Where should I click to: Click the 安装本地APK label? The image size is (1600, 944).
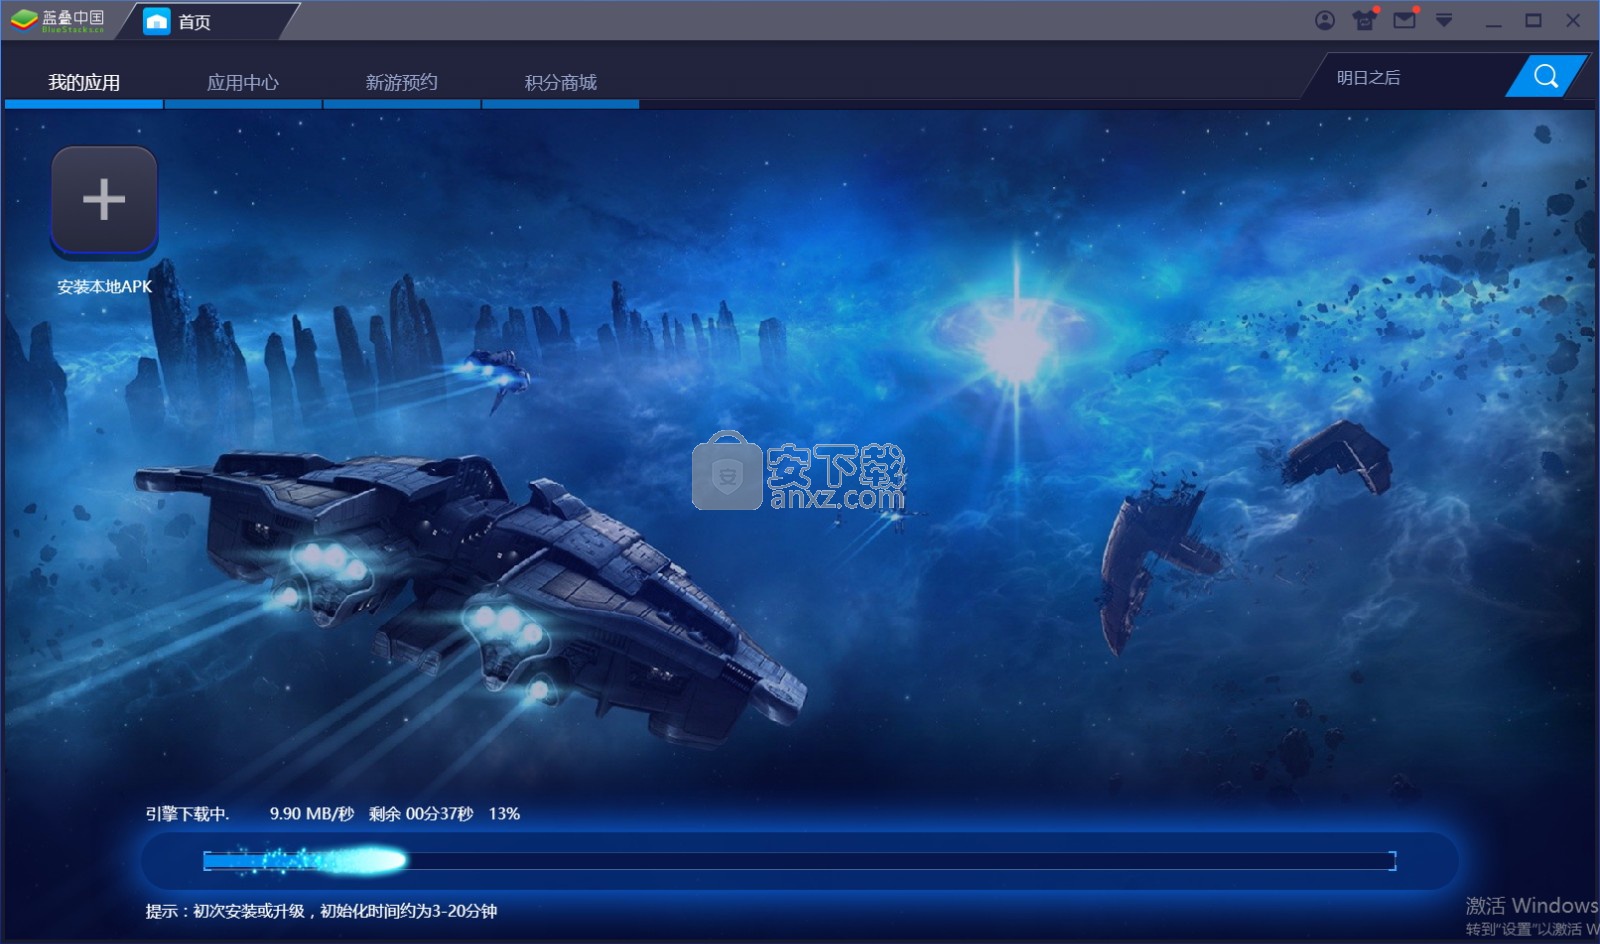click(104, 286)
